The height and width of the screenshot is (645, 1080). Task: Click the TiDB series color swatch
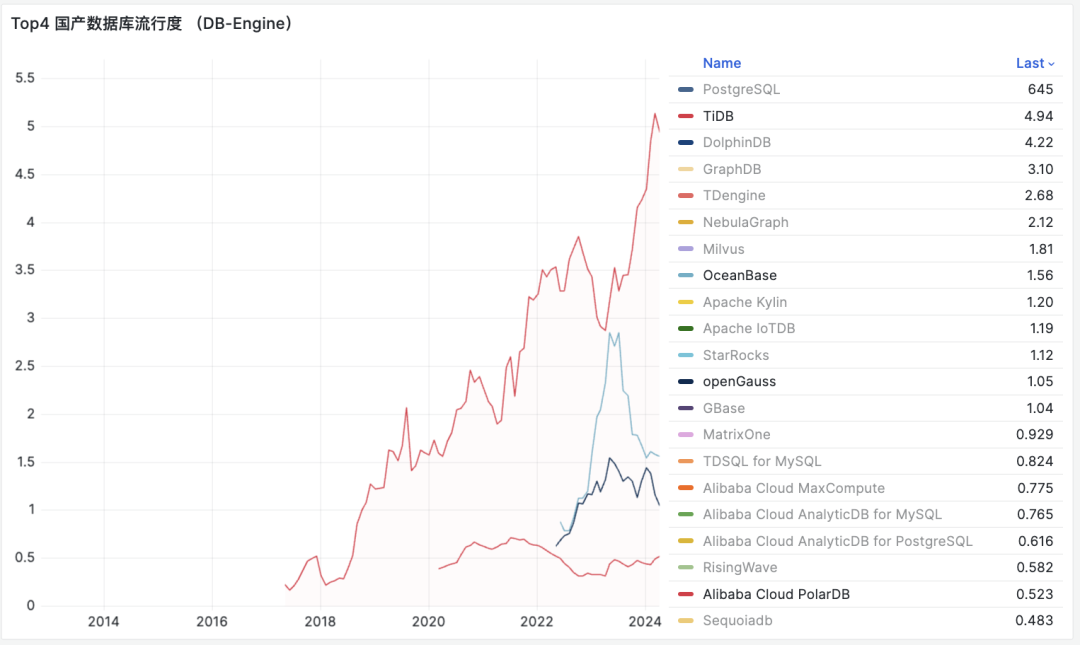tap(685, 116)
